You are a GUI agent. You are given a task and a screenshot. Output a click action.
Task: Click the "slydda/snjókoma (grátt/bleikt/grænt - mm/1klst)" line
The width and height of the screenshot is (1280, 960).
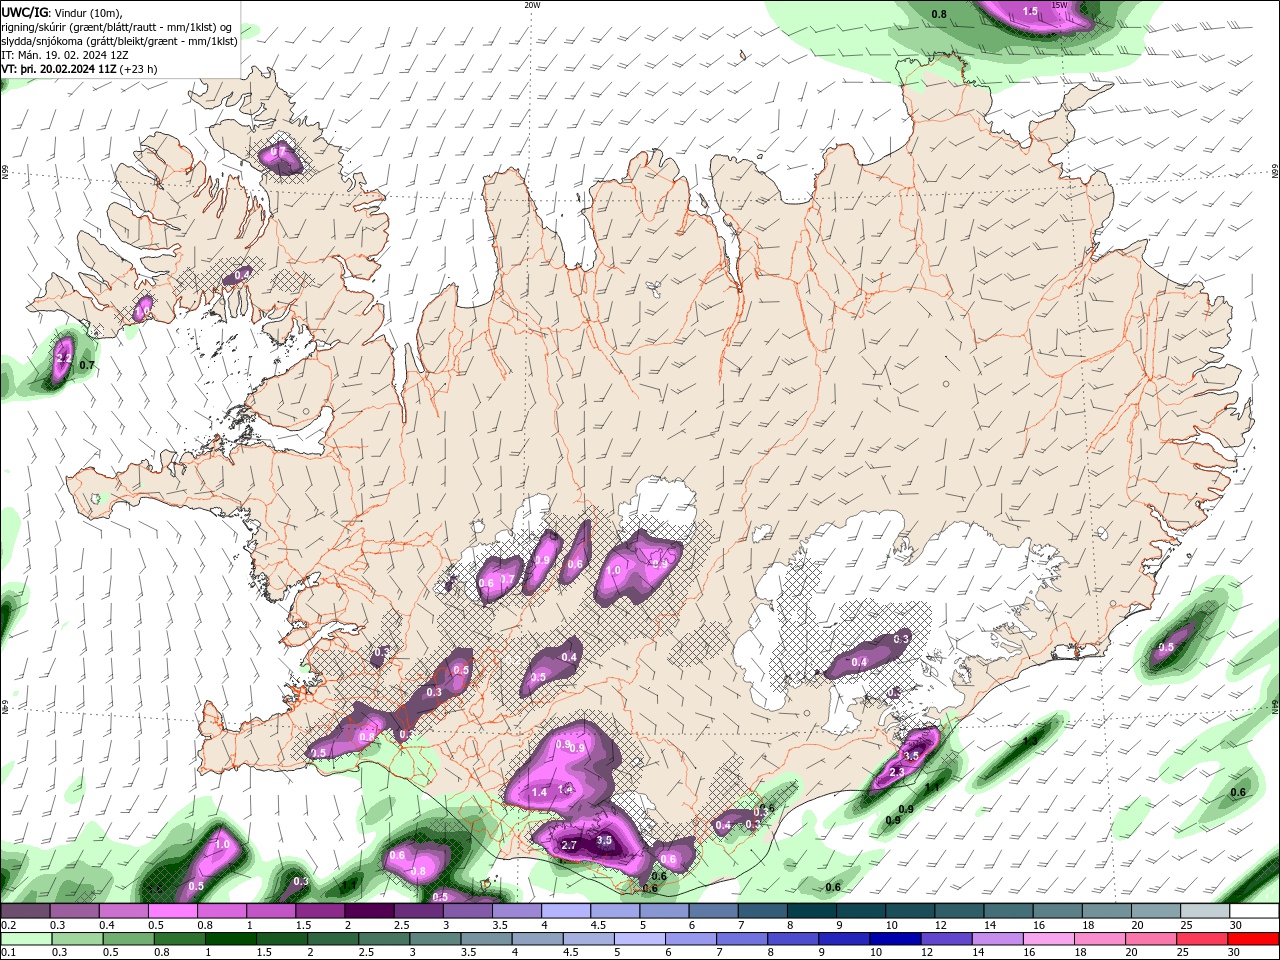click(x=120, y=41)
